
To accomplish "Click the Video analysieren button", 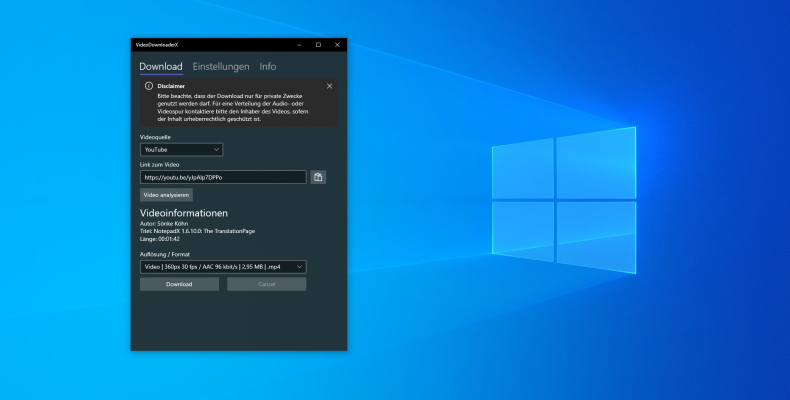I will [166, 195].
